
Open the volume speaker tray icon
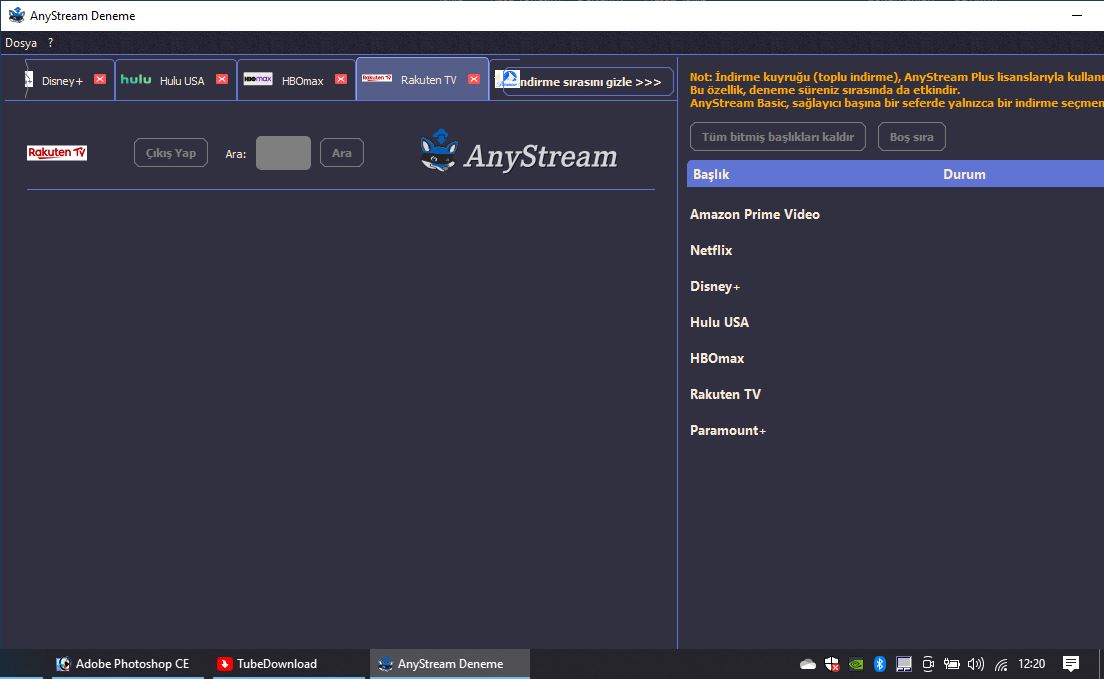pyautogui.click(x=976, y=664)
